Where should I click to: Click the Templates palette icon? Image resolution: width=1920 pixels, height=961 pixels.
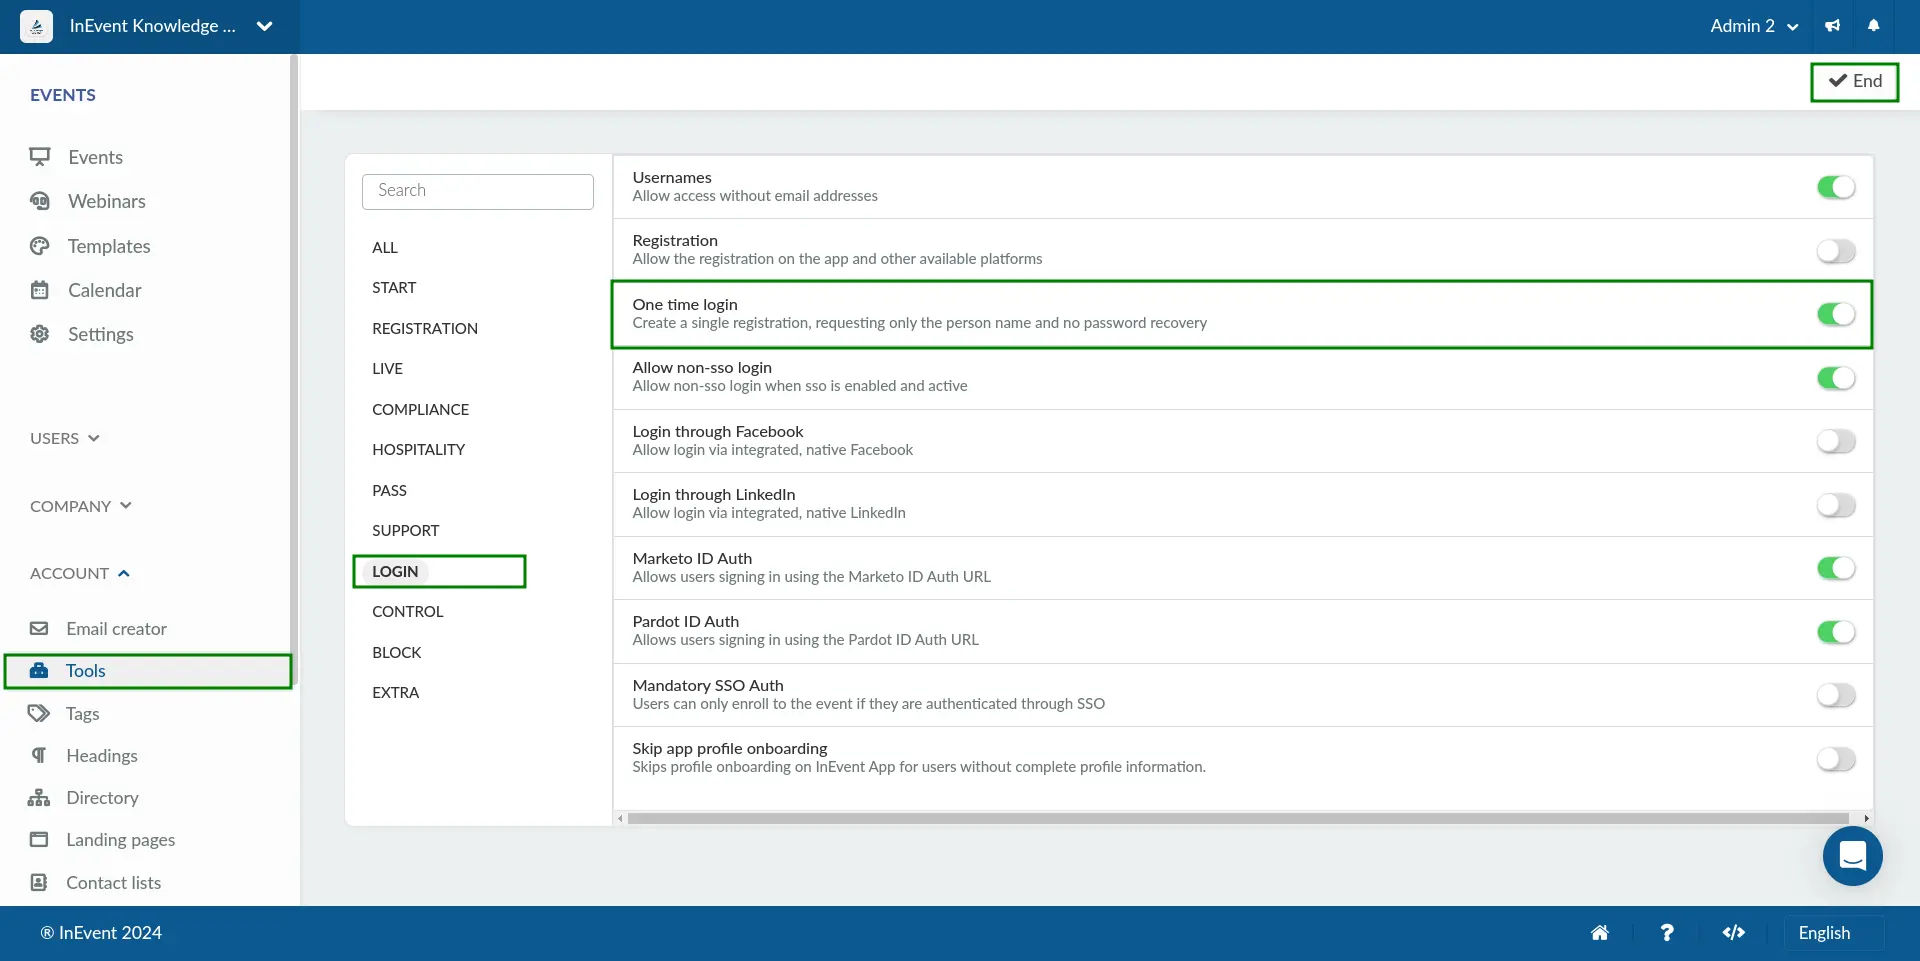[x=40, y=246]
